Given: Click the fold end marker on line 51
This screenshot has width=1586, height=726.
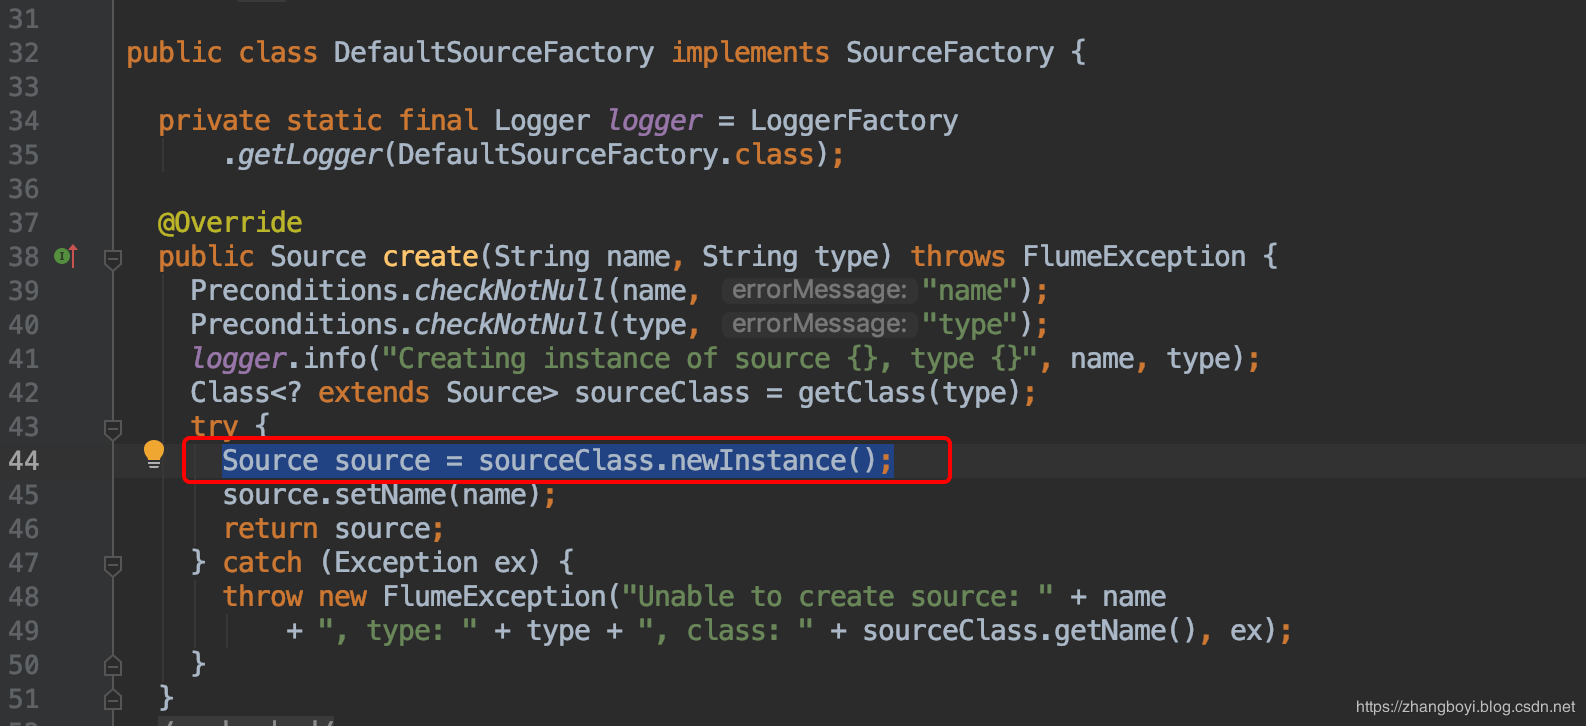Looking at the screenshot, I should point(113,699).
